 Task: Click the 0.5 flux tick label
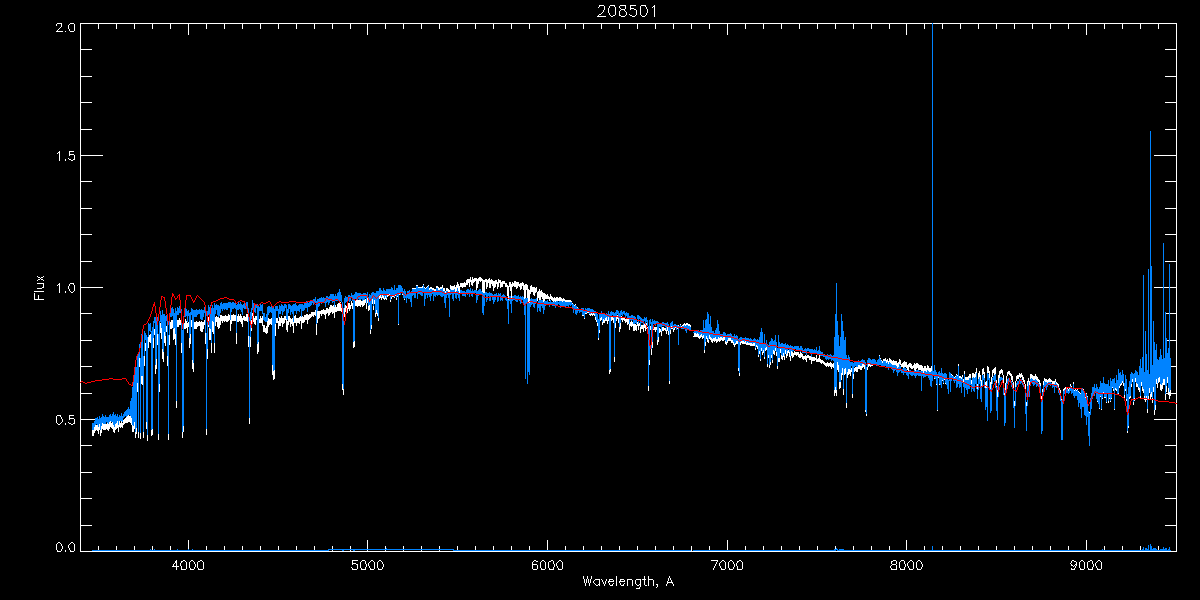click(65, 419)
